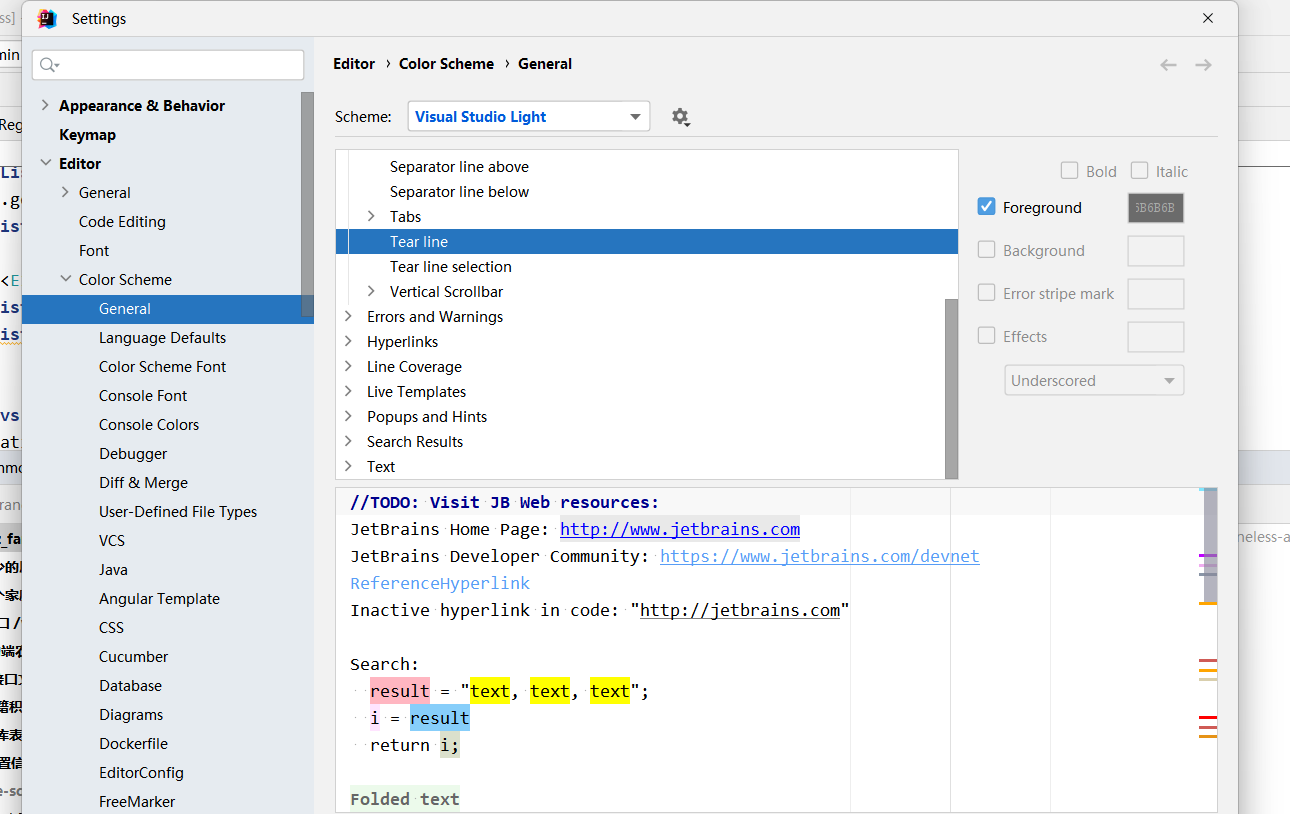Expand the General node under Editor
Screen dimensions: 1290x814
coord(65,192)
